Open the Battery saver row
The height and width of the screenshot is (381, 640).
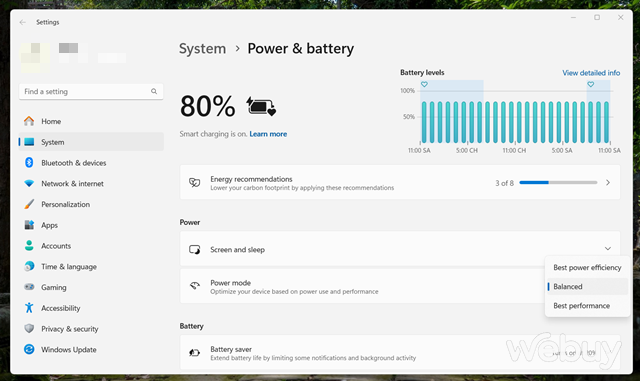pyautogui.click(x=400, y=353)
